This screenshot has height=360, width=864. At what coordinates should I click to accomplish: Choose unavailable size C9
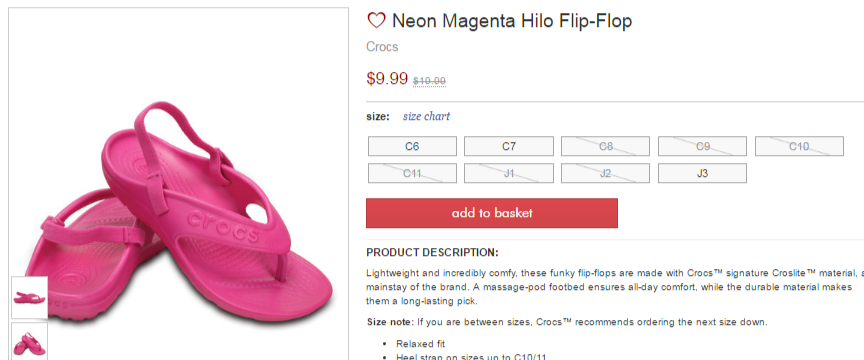702,146
